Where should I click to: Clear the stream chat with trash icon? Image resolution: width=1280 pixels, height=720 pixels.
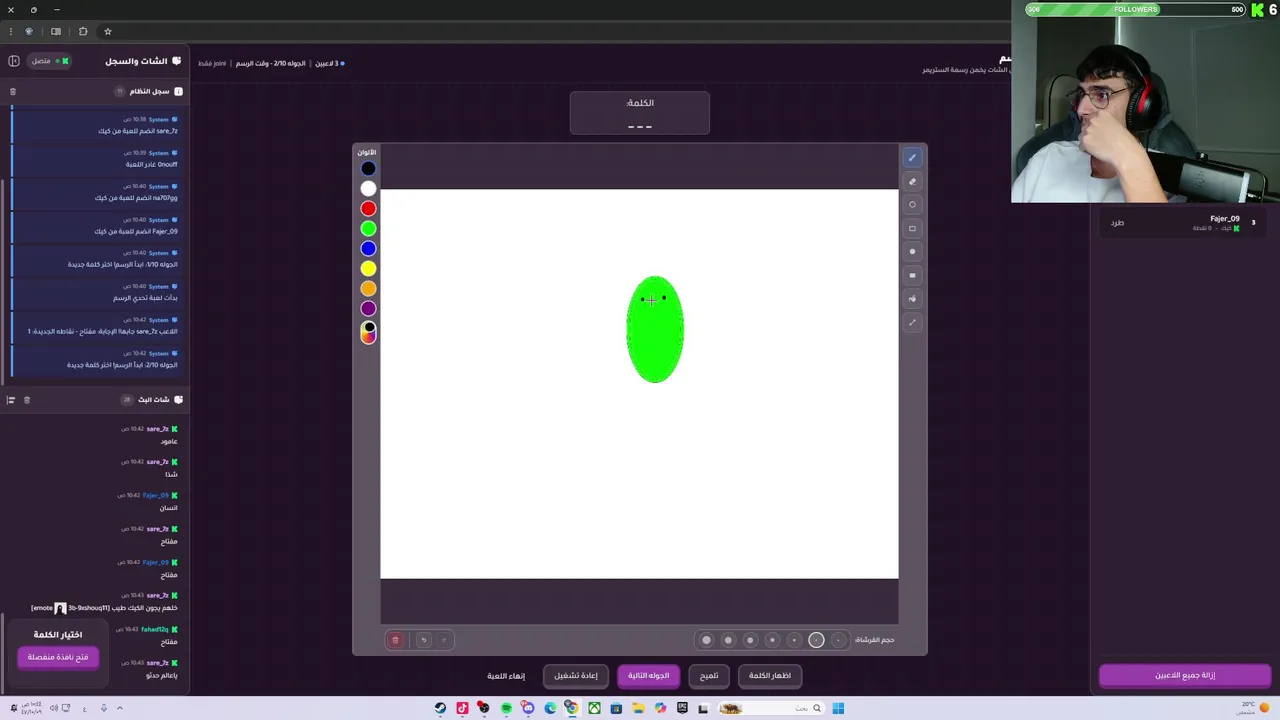(27, 400)
